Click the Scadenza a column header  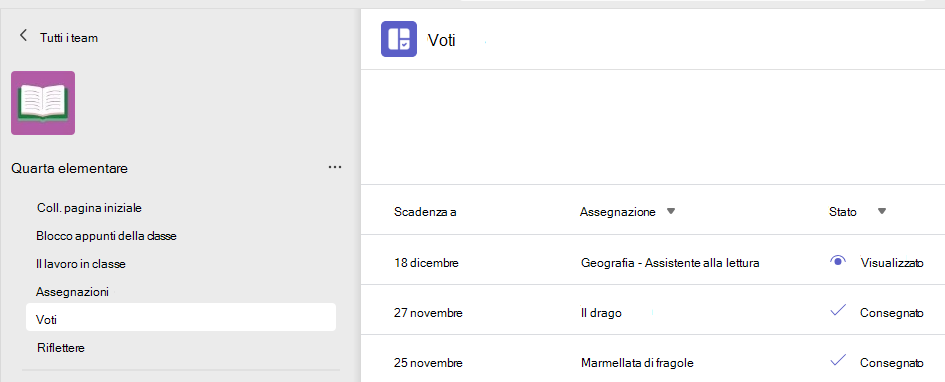425,211
